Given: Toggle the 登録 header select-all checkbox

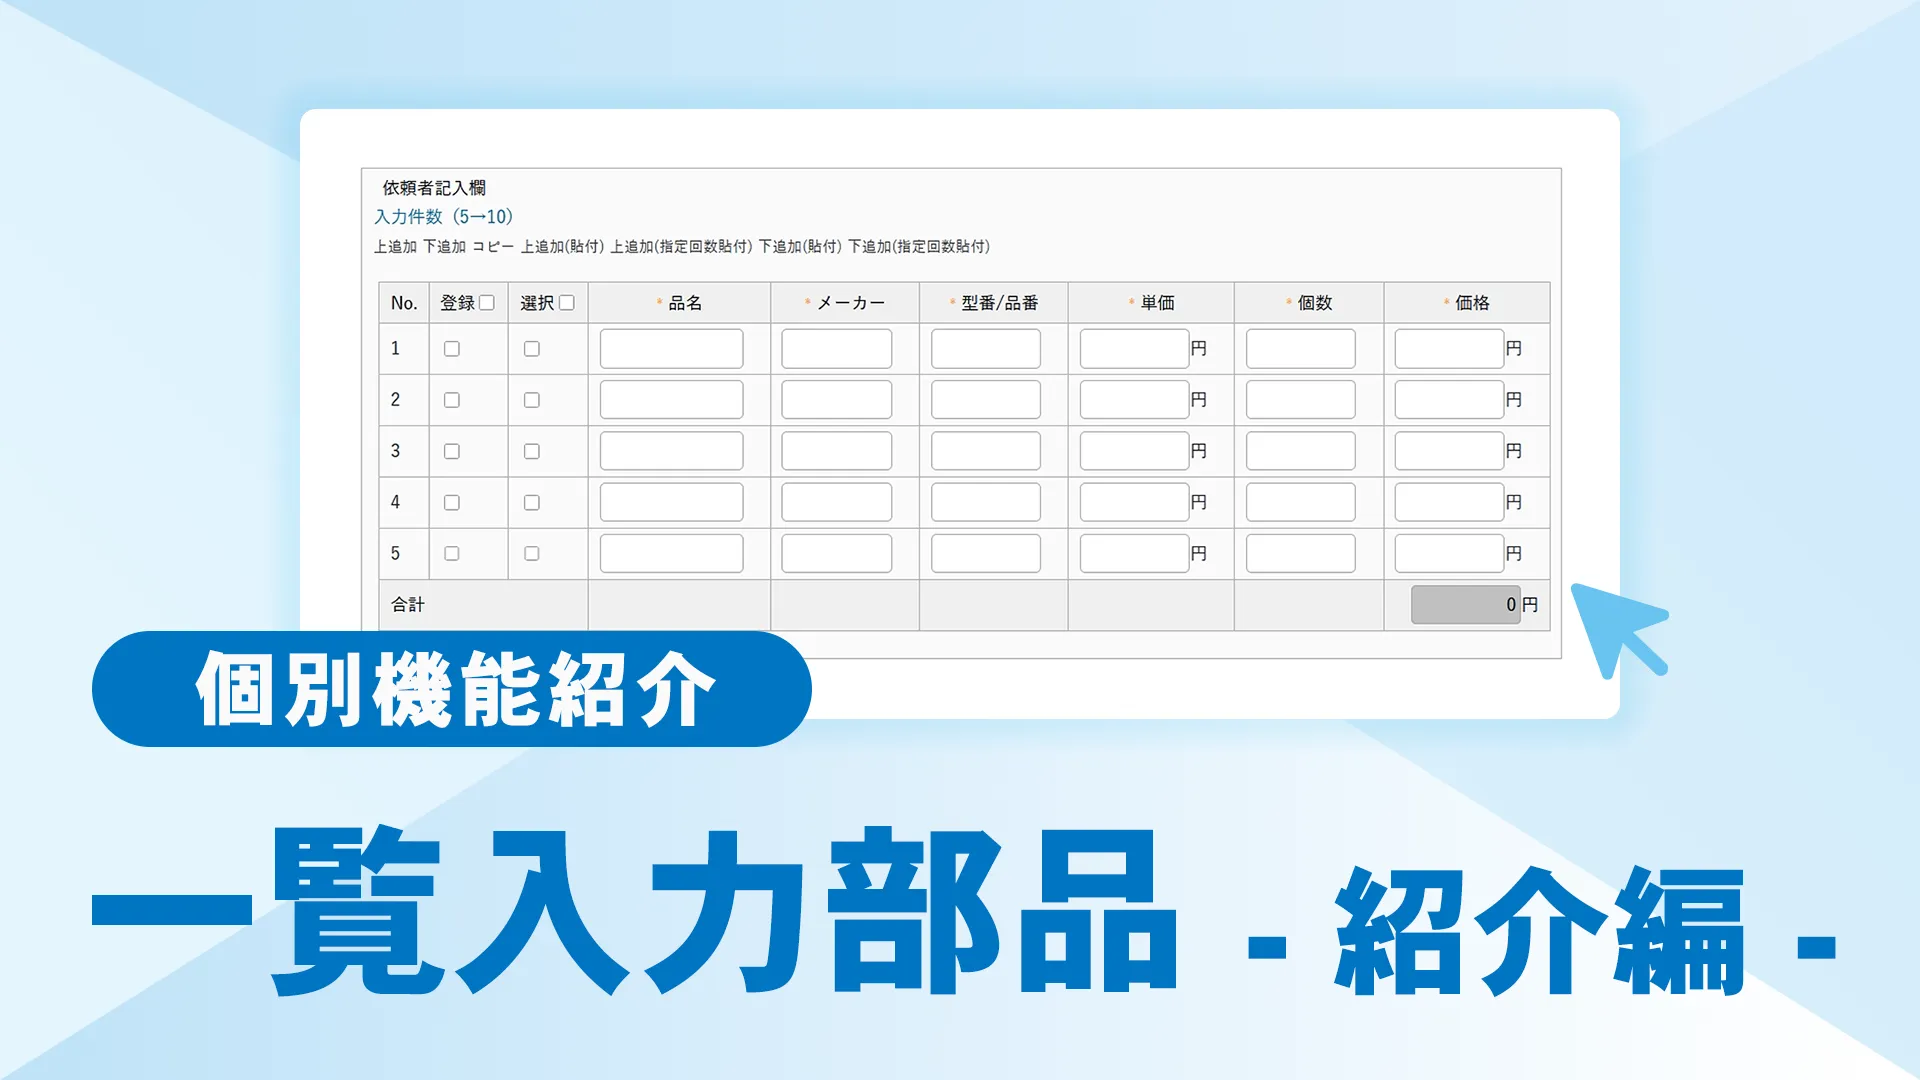Looking at the screenshot, I should pyautogui.click(x=486, y=301).
